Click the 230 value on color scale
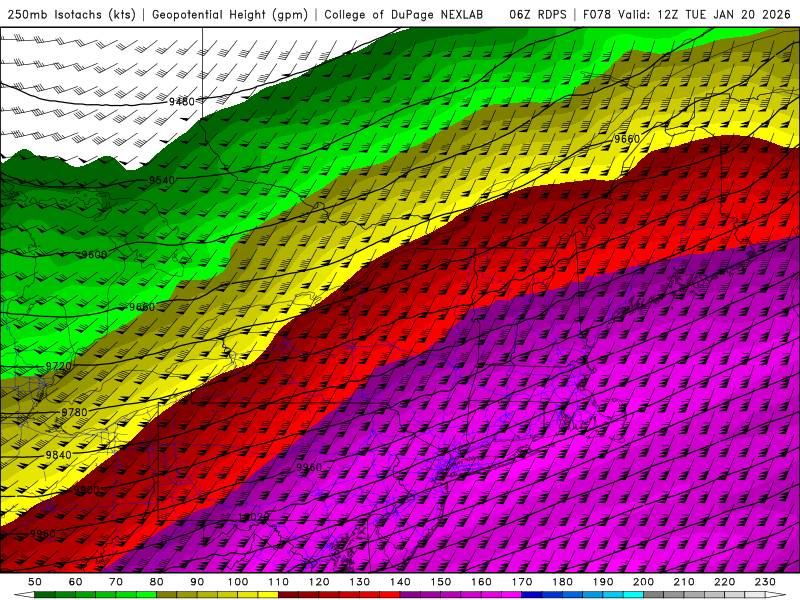This screenshot has height=600, width=800. point(765,582)
